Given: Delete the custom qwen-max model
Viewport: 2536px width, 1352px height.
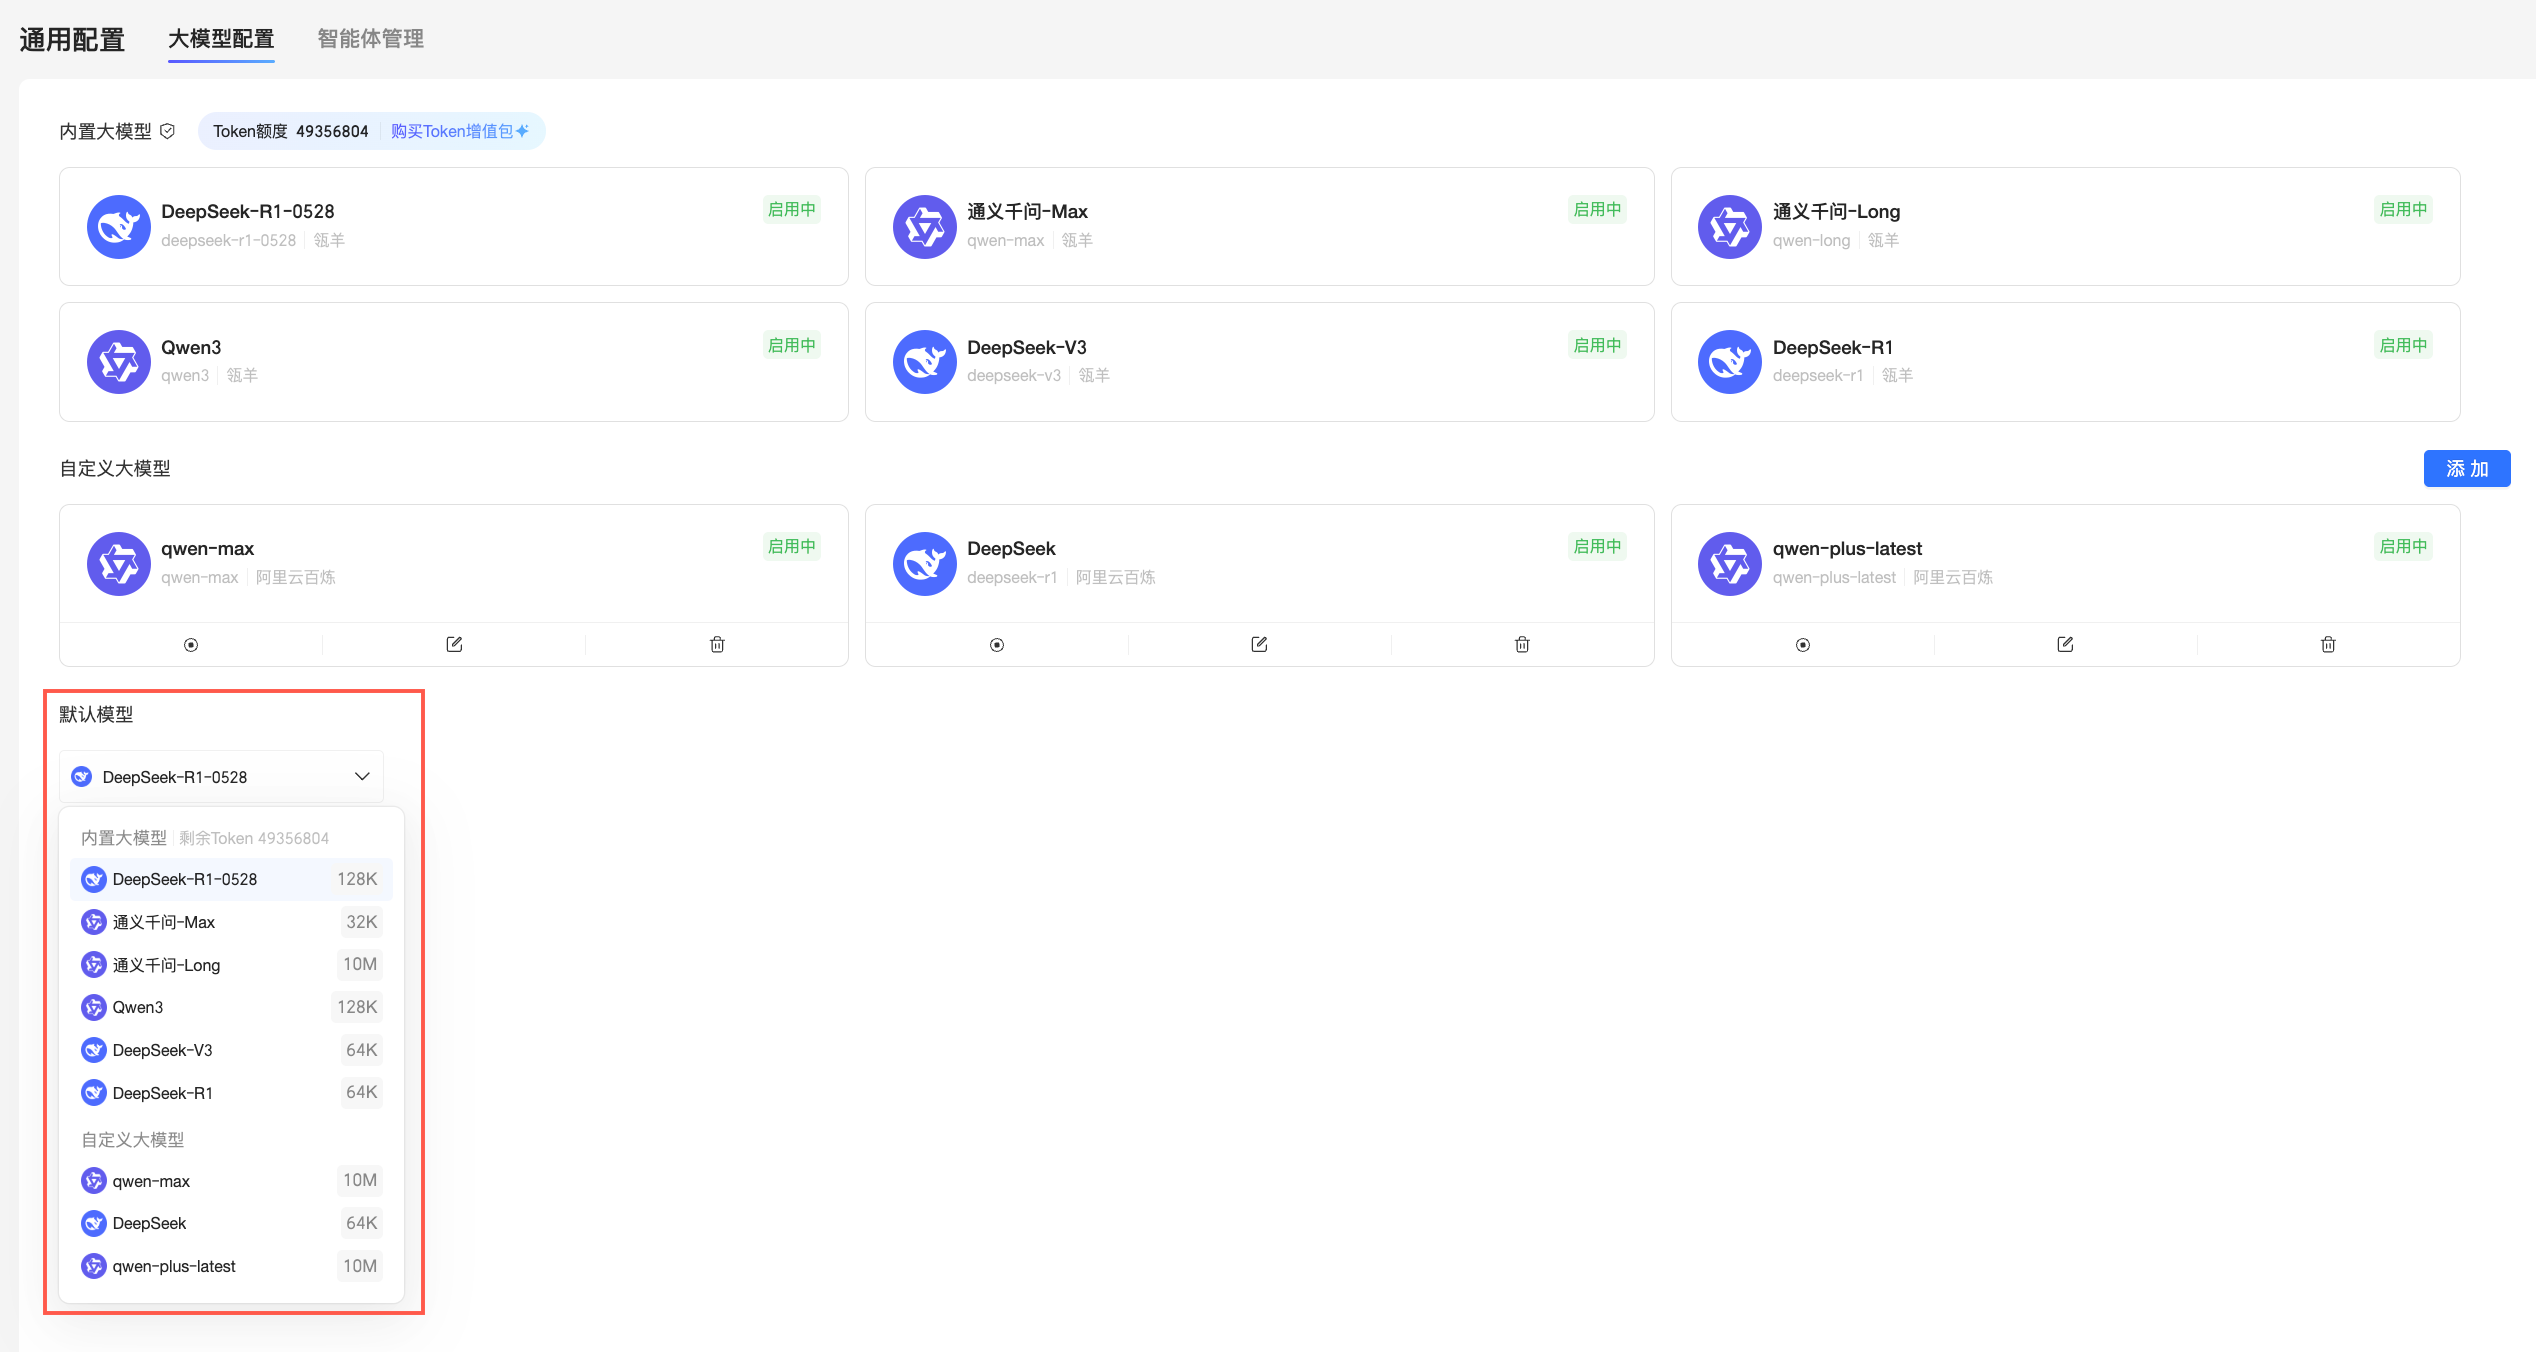Looking at the screenshot, I should [x=717, y=644].
